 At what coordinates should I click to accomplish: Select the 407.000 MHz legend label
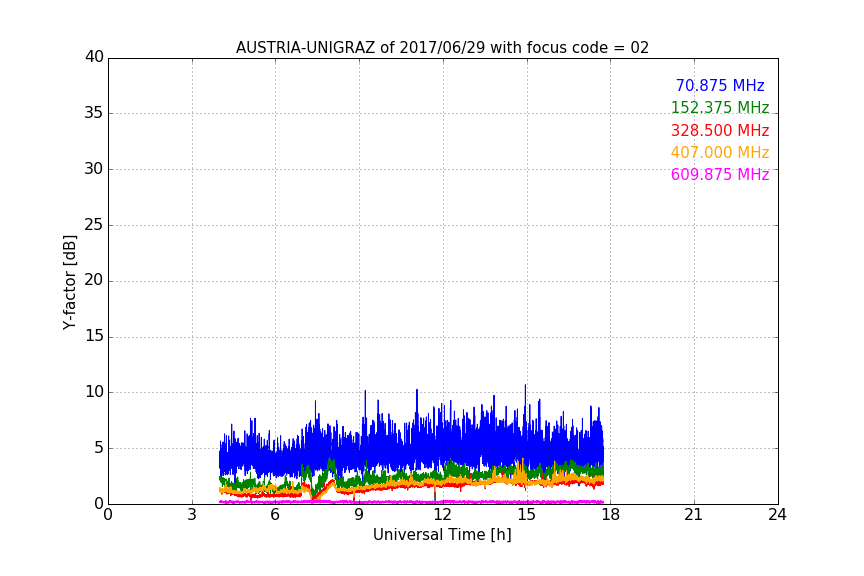pyautogui.click(x=720, y=152)
